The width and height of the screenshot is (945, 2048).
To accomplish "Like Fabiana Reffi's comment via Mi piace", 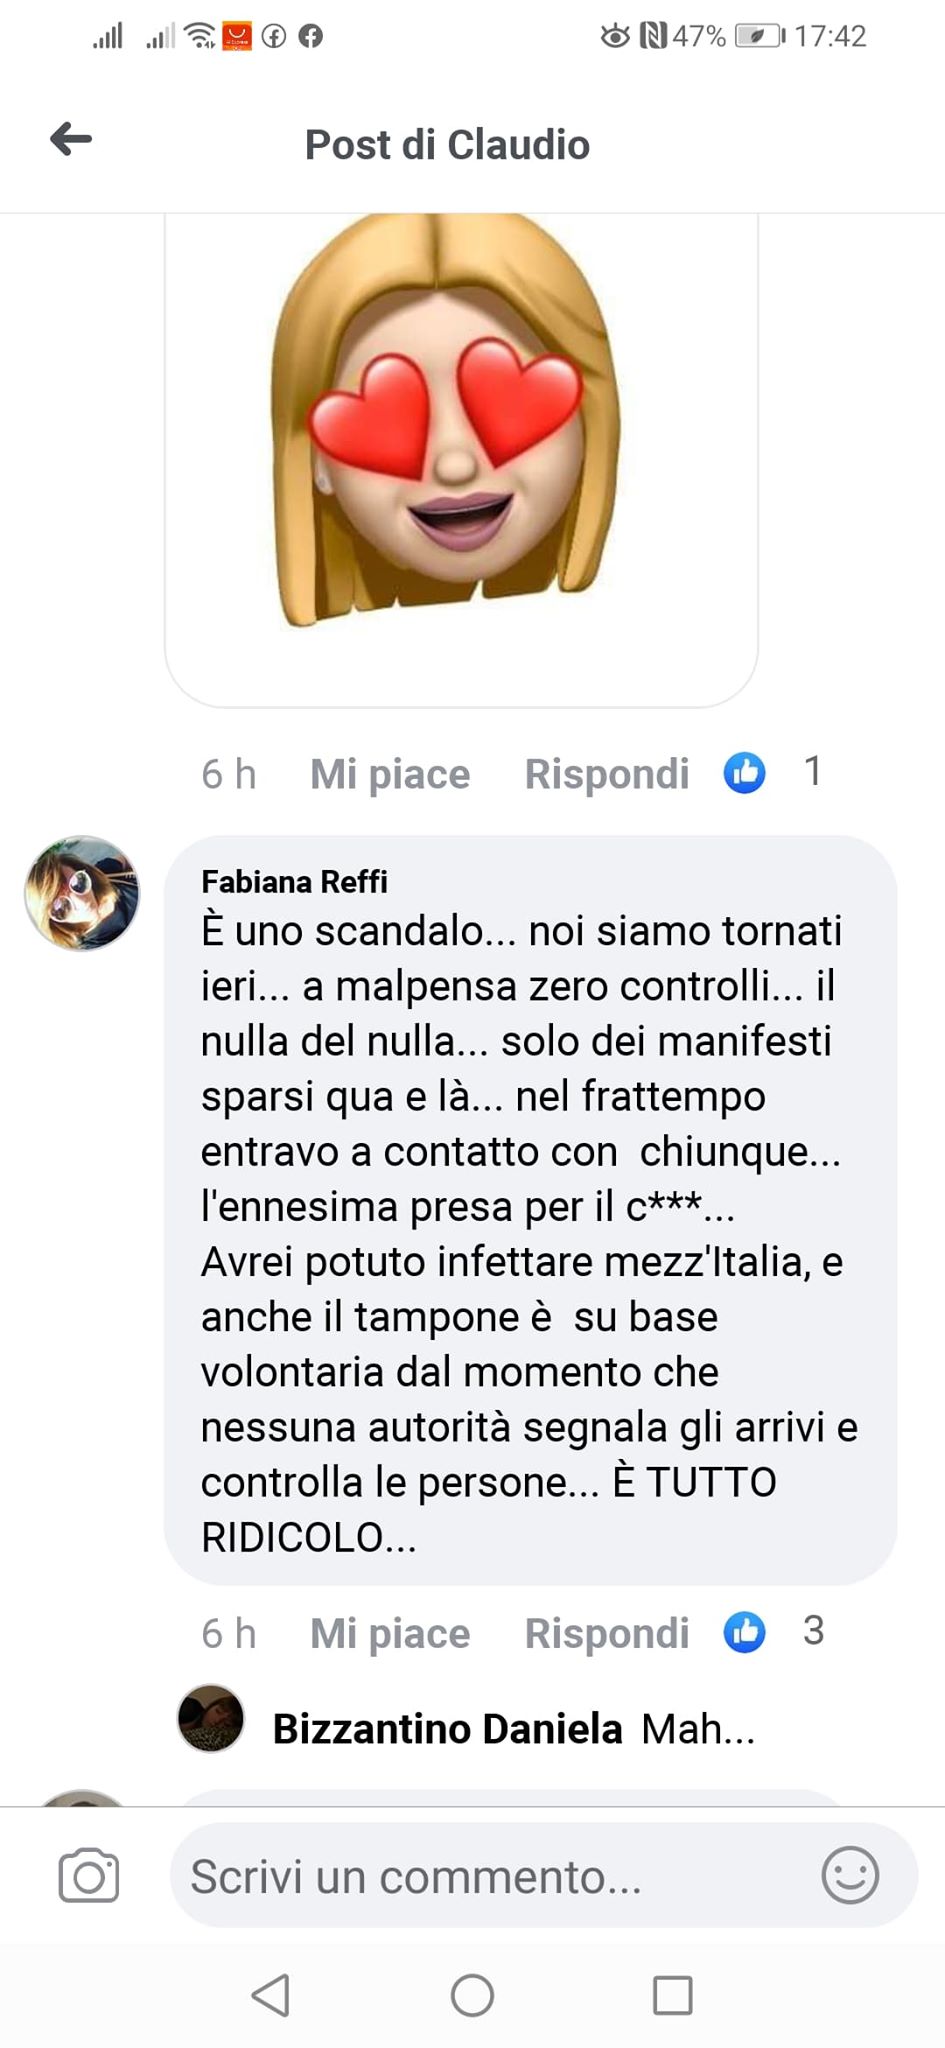I will tap(390, 1633).
